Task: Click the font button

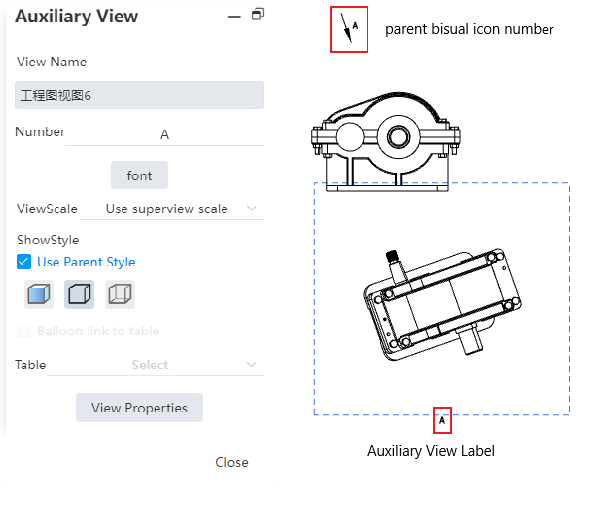Action: [x=139, y=175]
